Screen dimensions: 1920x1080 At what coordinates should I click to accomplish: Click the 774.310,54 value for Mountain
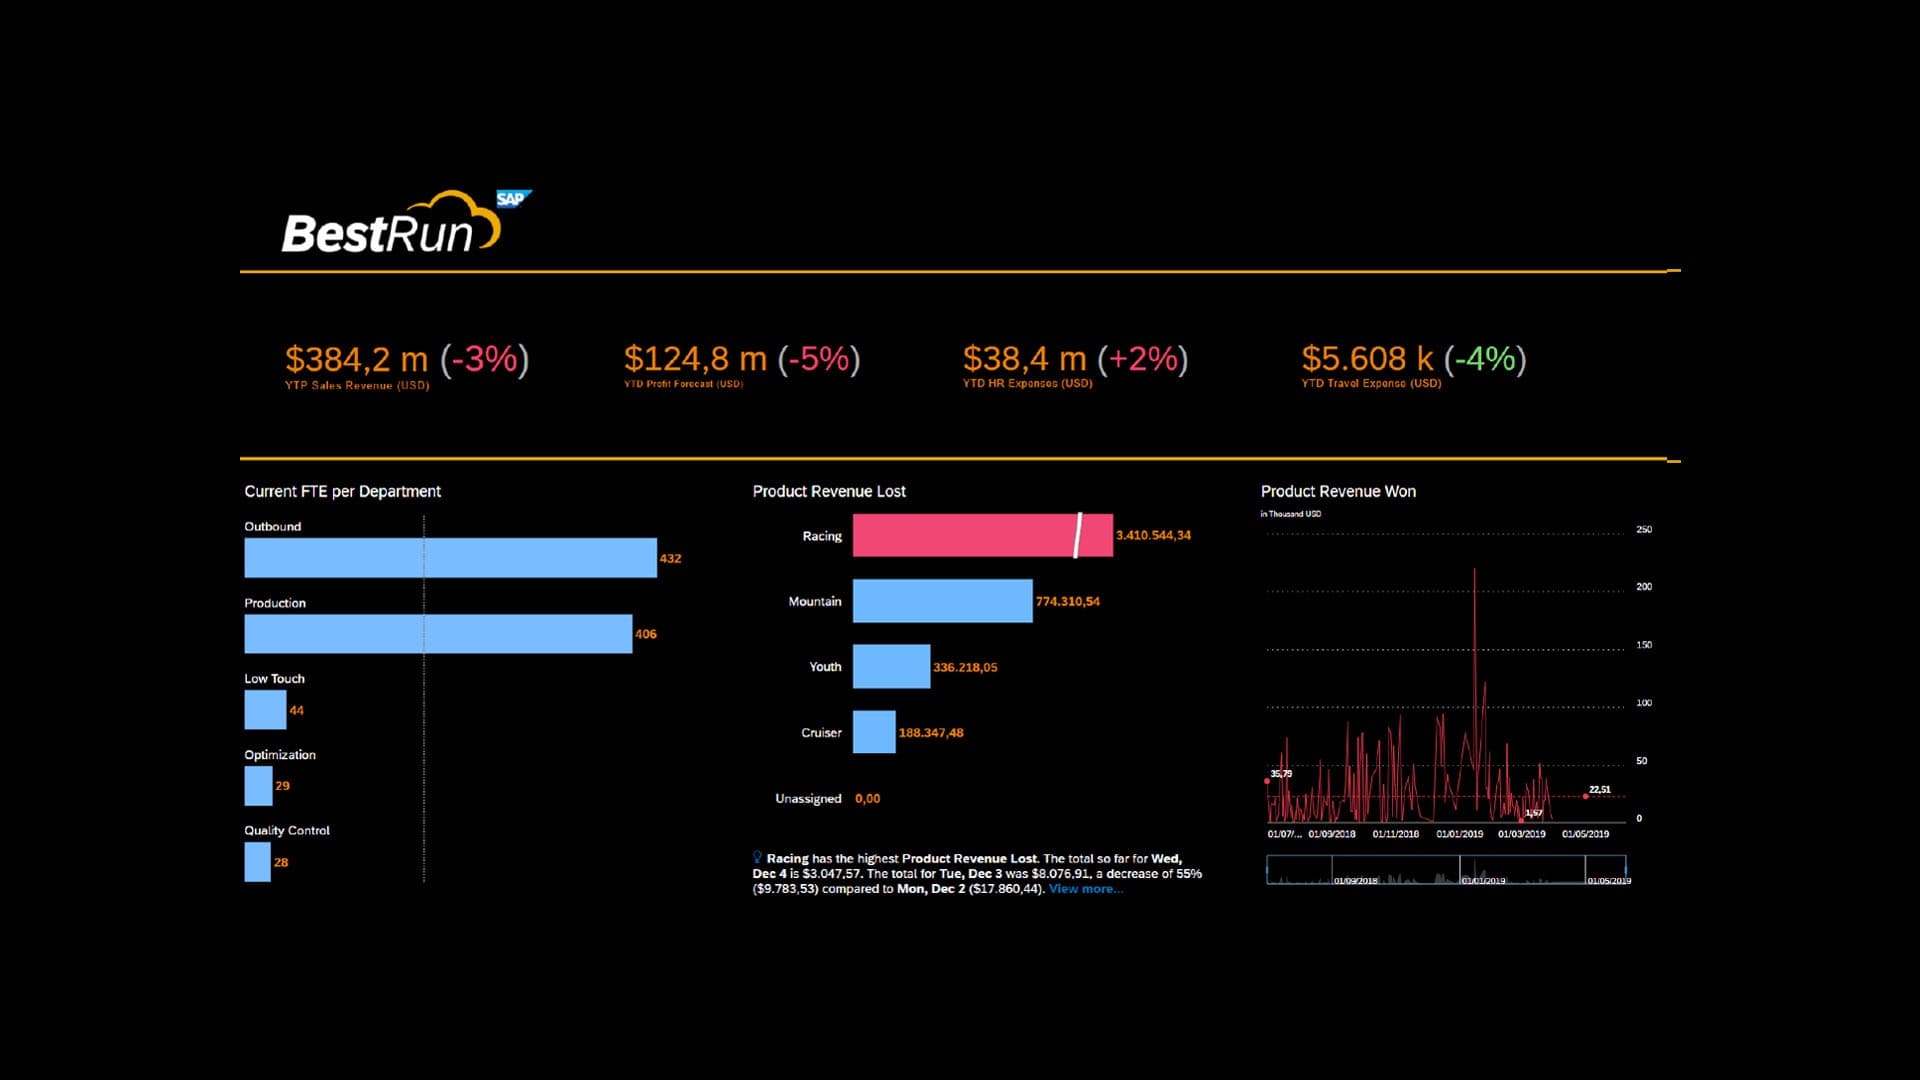(x=1067, y=601)
